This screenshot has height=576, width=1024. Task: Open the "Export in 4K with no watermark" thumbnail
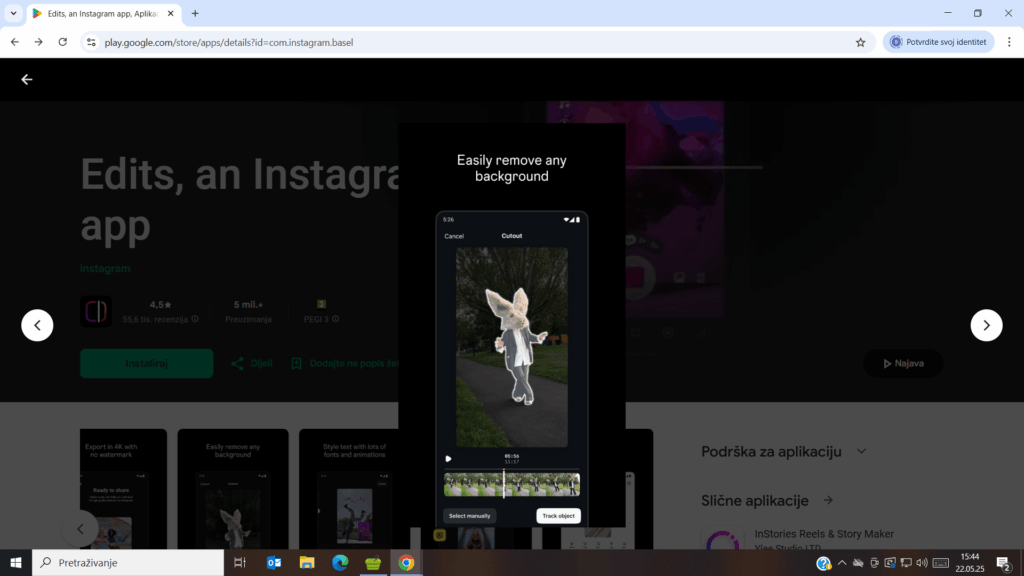123,488
